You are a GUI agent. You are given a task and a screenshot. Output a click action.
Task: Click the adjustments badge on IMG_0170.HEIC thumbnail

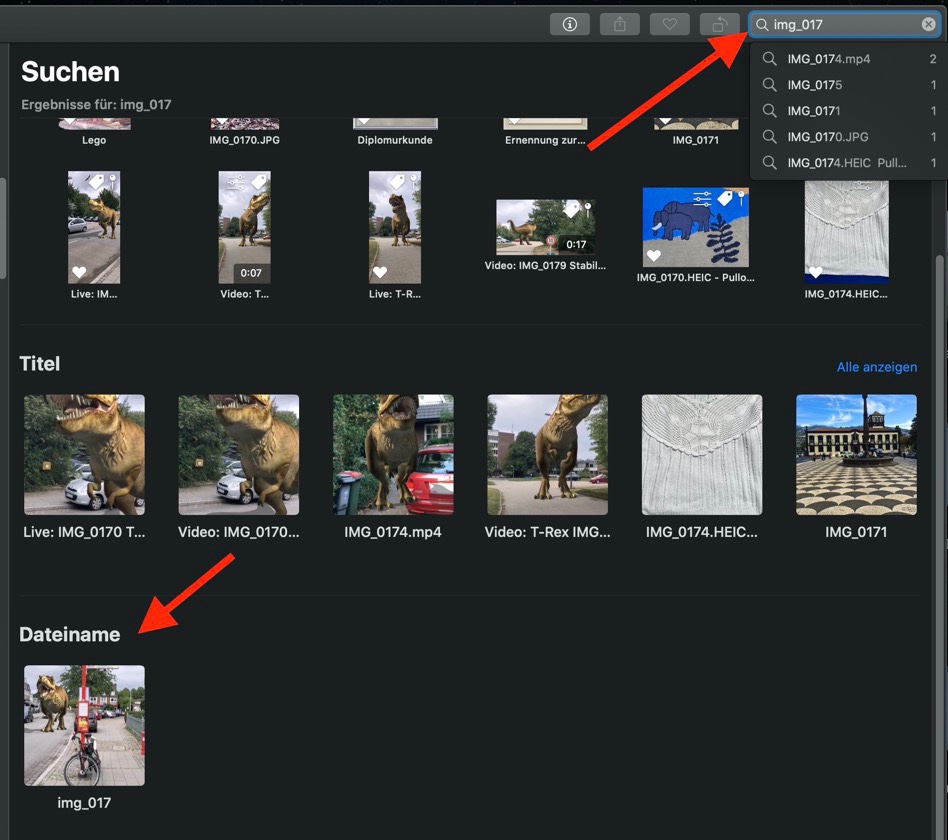[x=702, y=197]
